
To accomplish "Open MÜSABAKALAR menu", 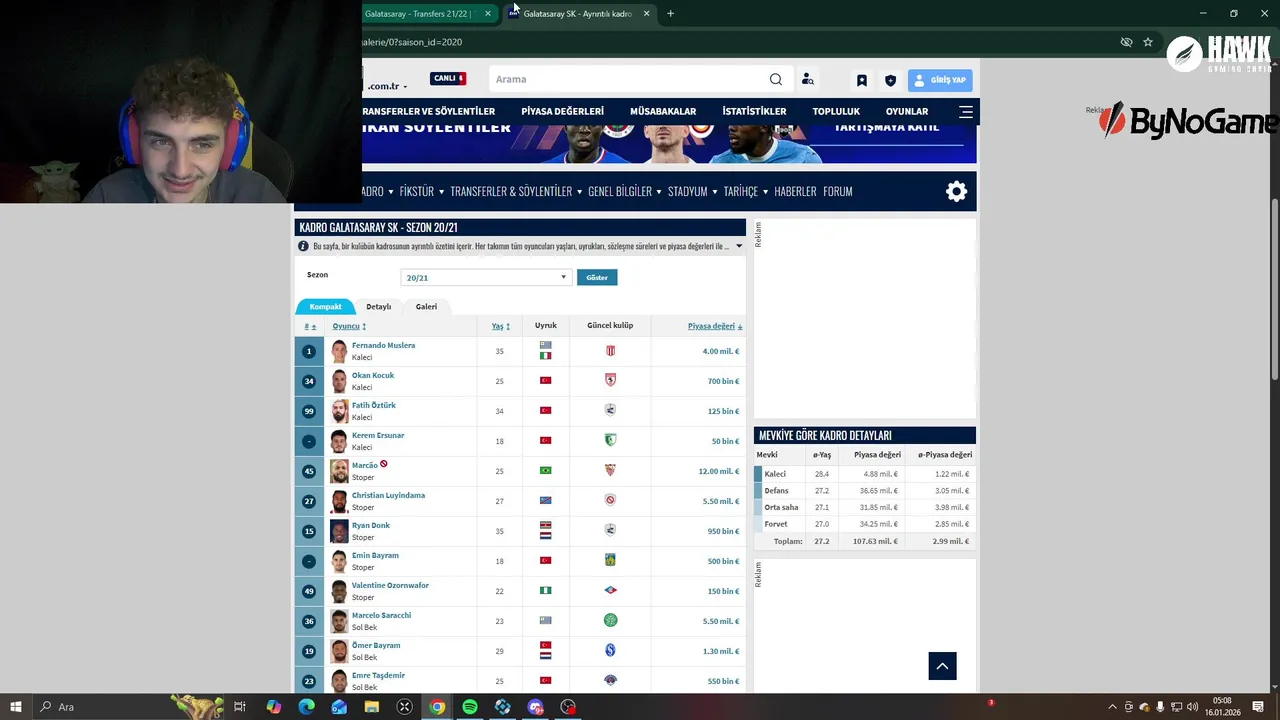I will pos(663,111).
